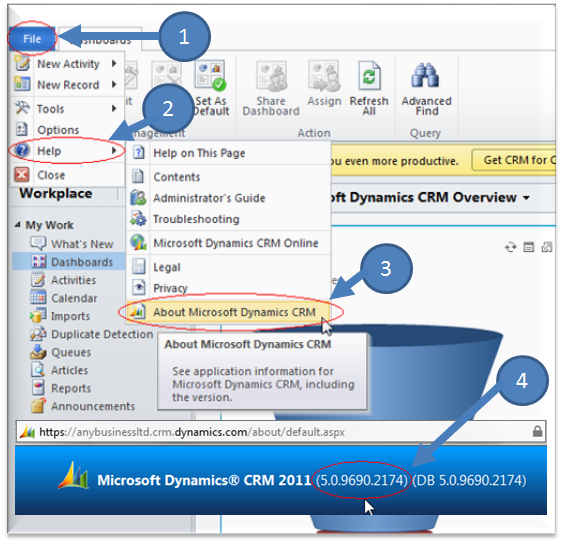Open Contents from the Help submenu

[228, 177]
